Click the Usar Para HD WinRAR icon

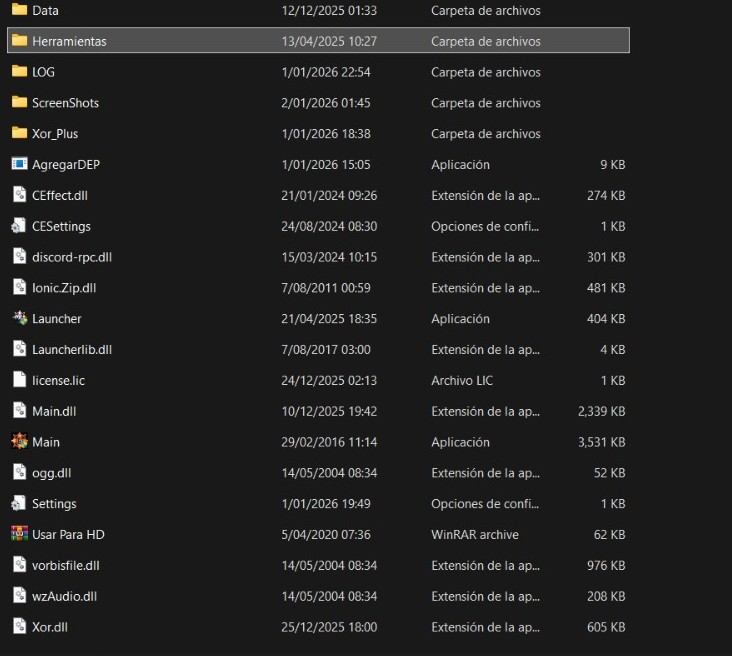click(19, 534)
